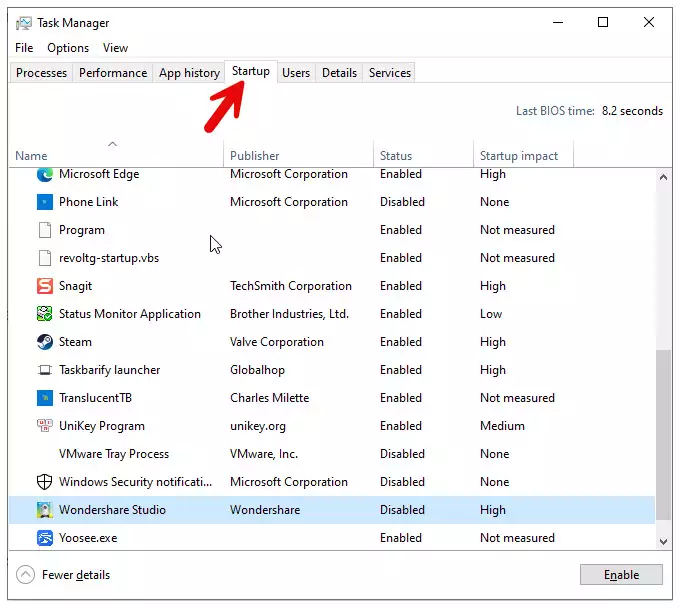Select the TranslucentTB entry name

[95, 398]
